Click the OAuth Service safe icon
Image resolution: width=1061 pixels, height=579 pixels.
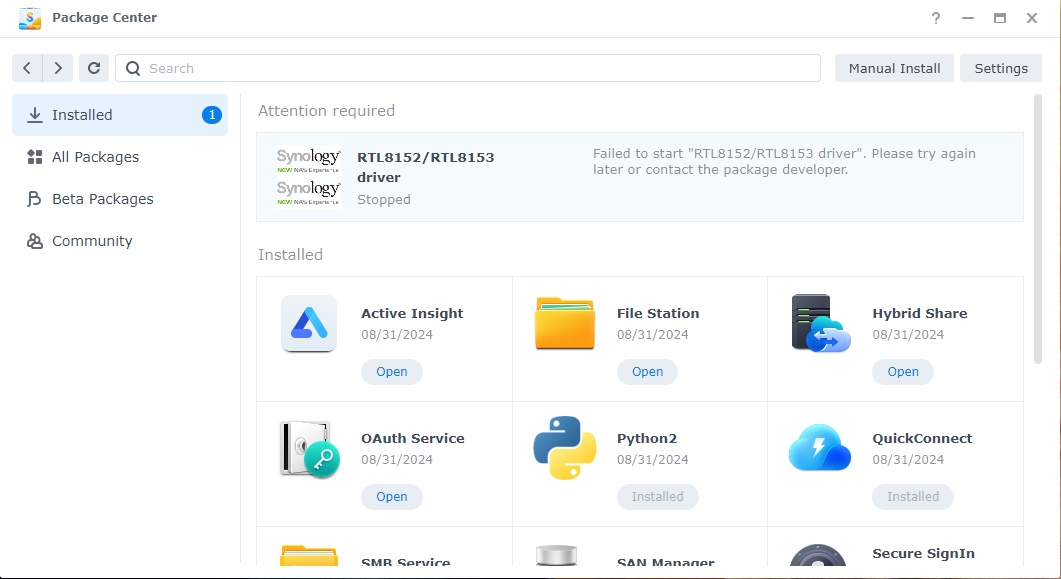point(309,448)
